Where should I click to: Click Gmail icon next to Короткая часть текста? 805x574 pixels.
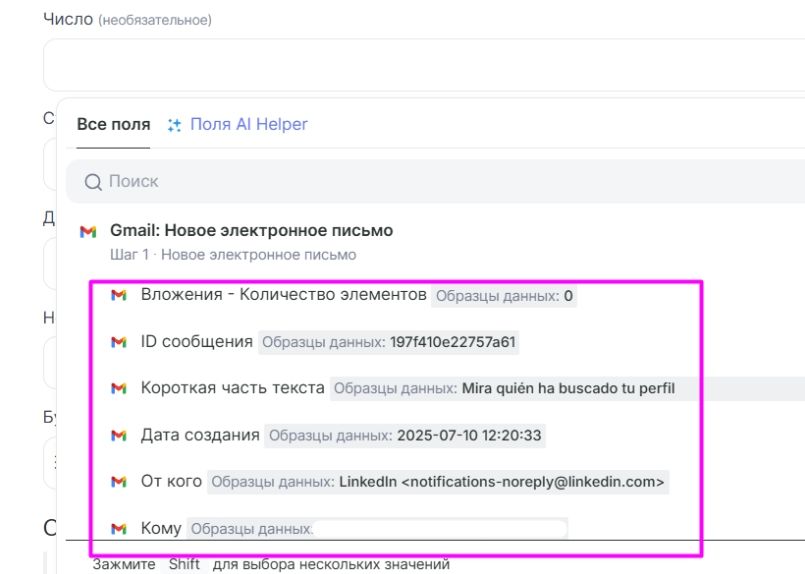[x=119, y=388]
